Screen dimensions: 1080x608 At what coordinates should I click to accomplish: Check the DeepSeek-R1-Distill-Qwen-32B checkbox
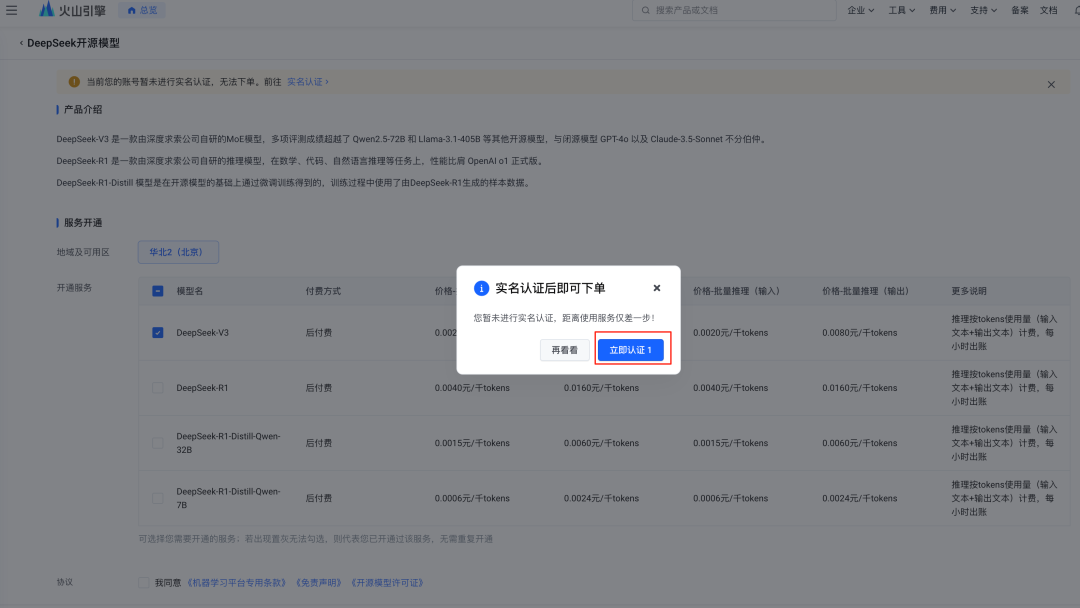click(x=158, y=443)
